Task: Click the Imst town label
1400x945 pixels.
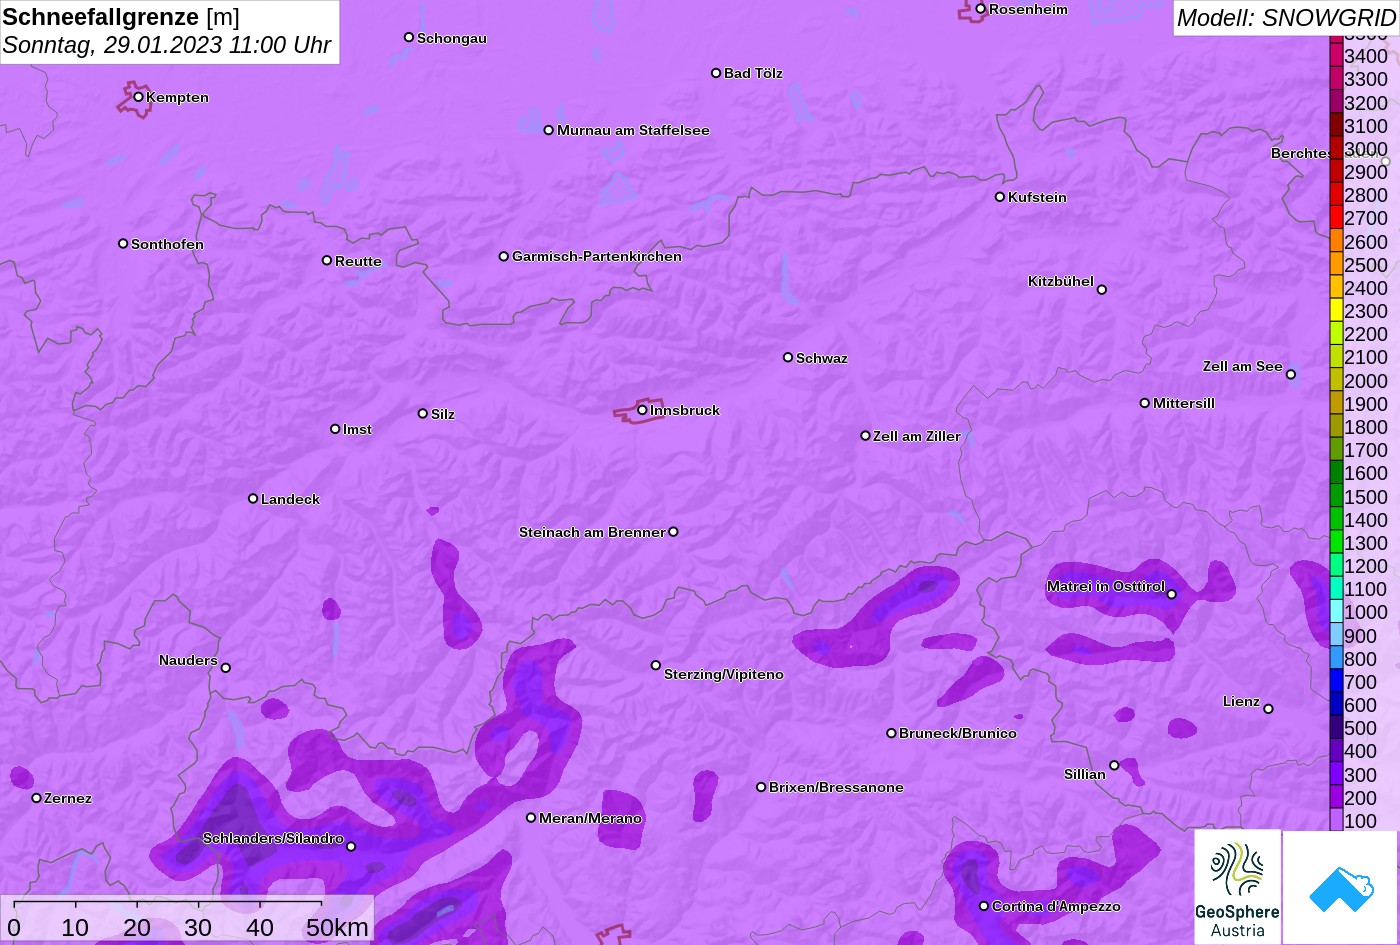Action: pyautogui.click(x=357, y=429)
